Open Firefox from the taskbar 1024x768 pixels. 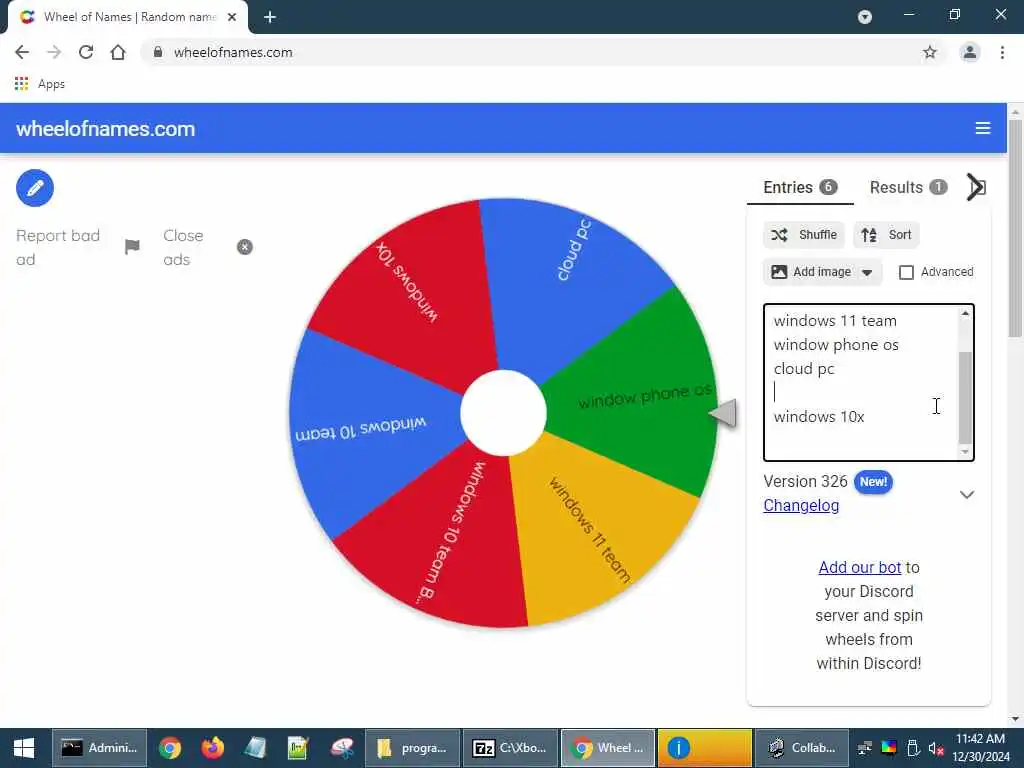212,748
